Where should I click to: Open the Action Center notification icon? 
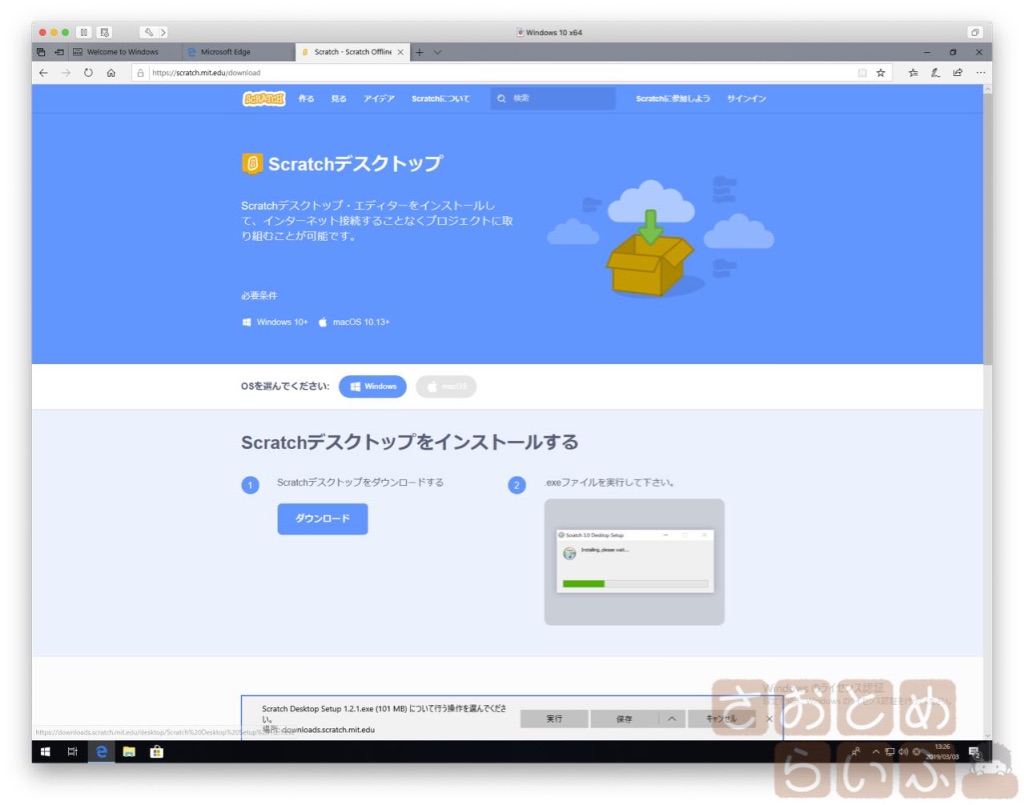point(974,752)
